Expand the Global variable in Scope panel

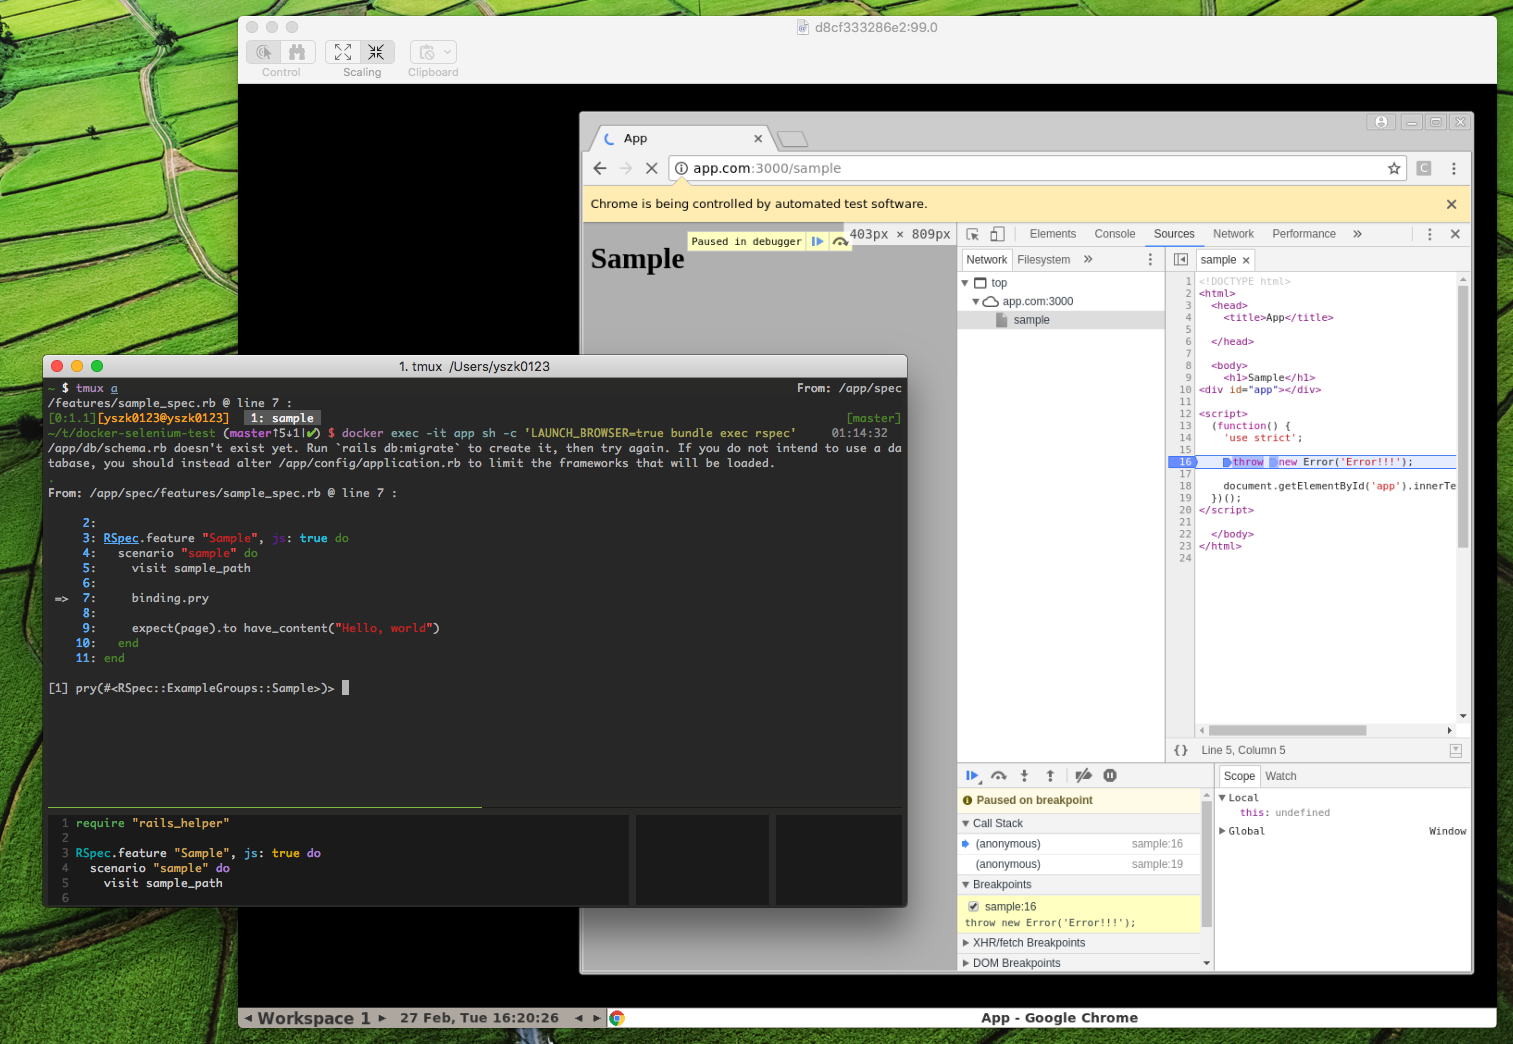(x=1222, y=830)
